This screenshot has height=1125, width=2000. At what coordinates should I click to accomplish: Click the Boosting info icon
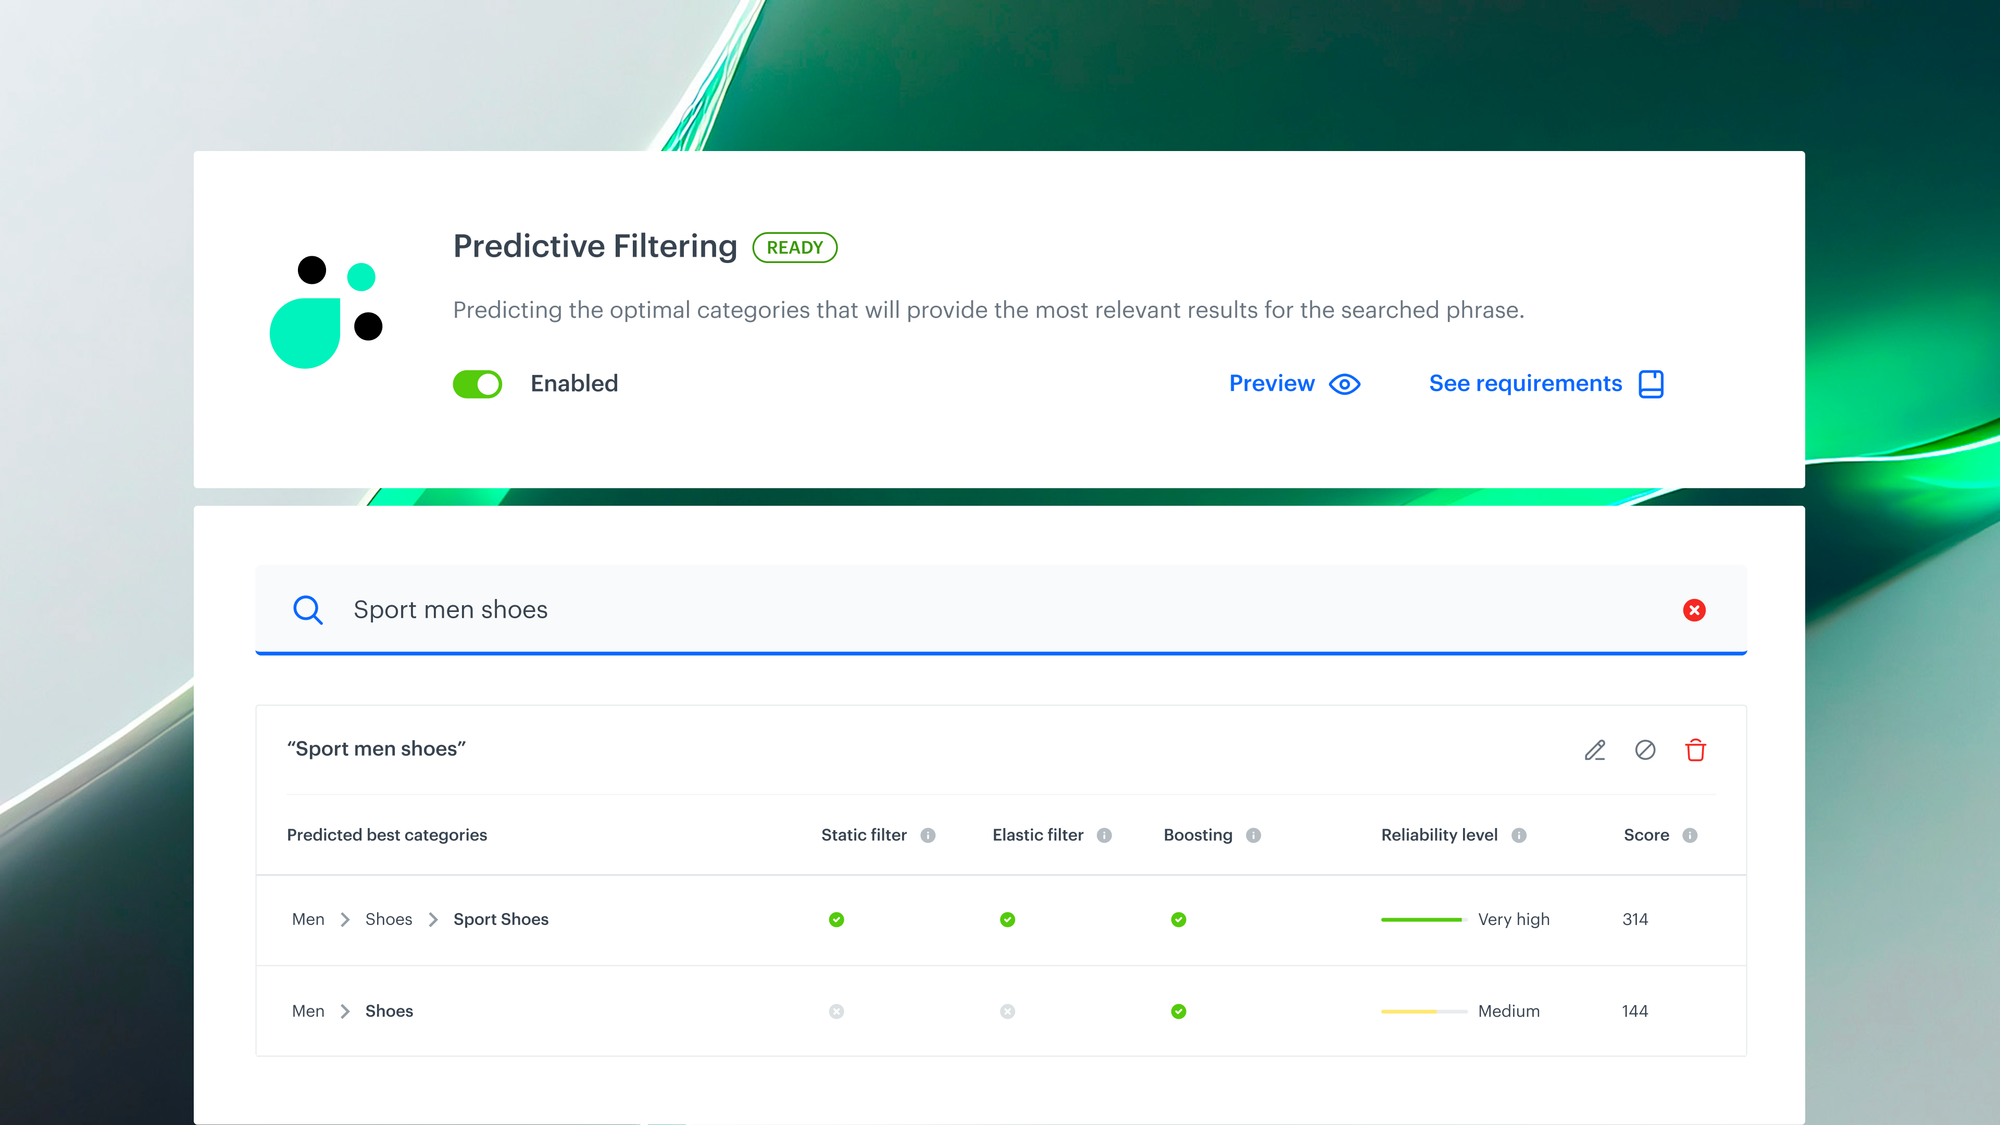click(x=1256, y=834)
